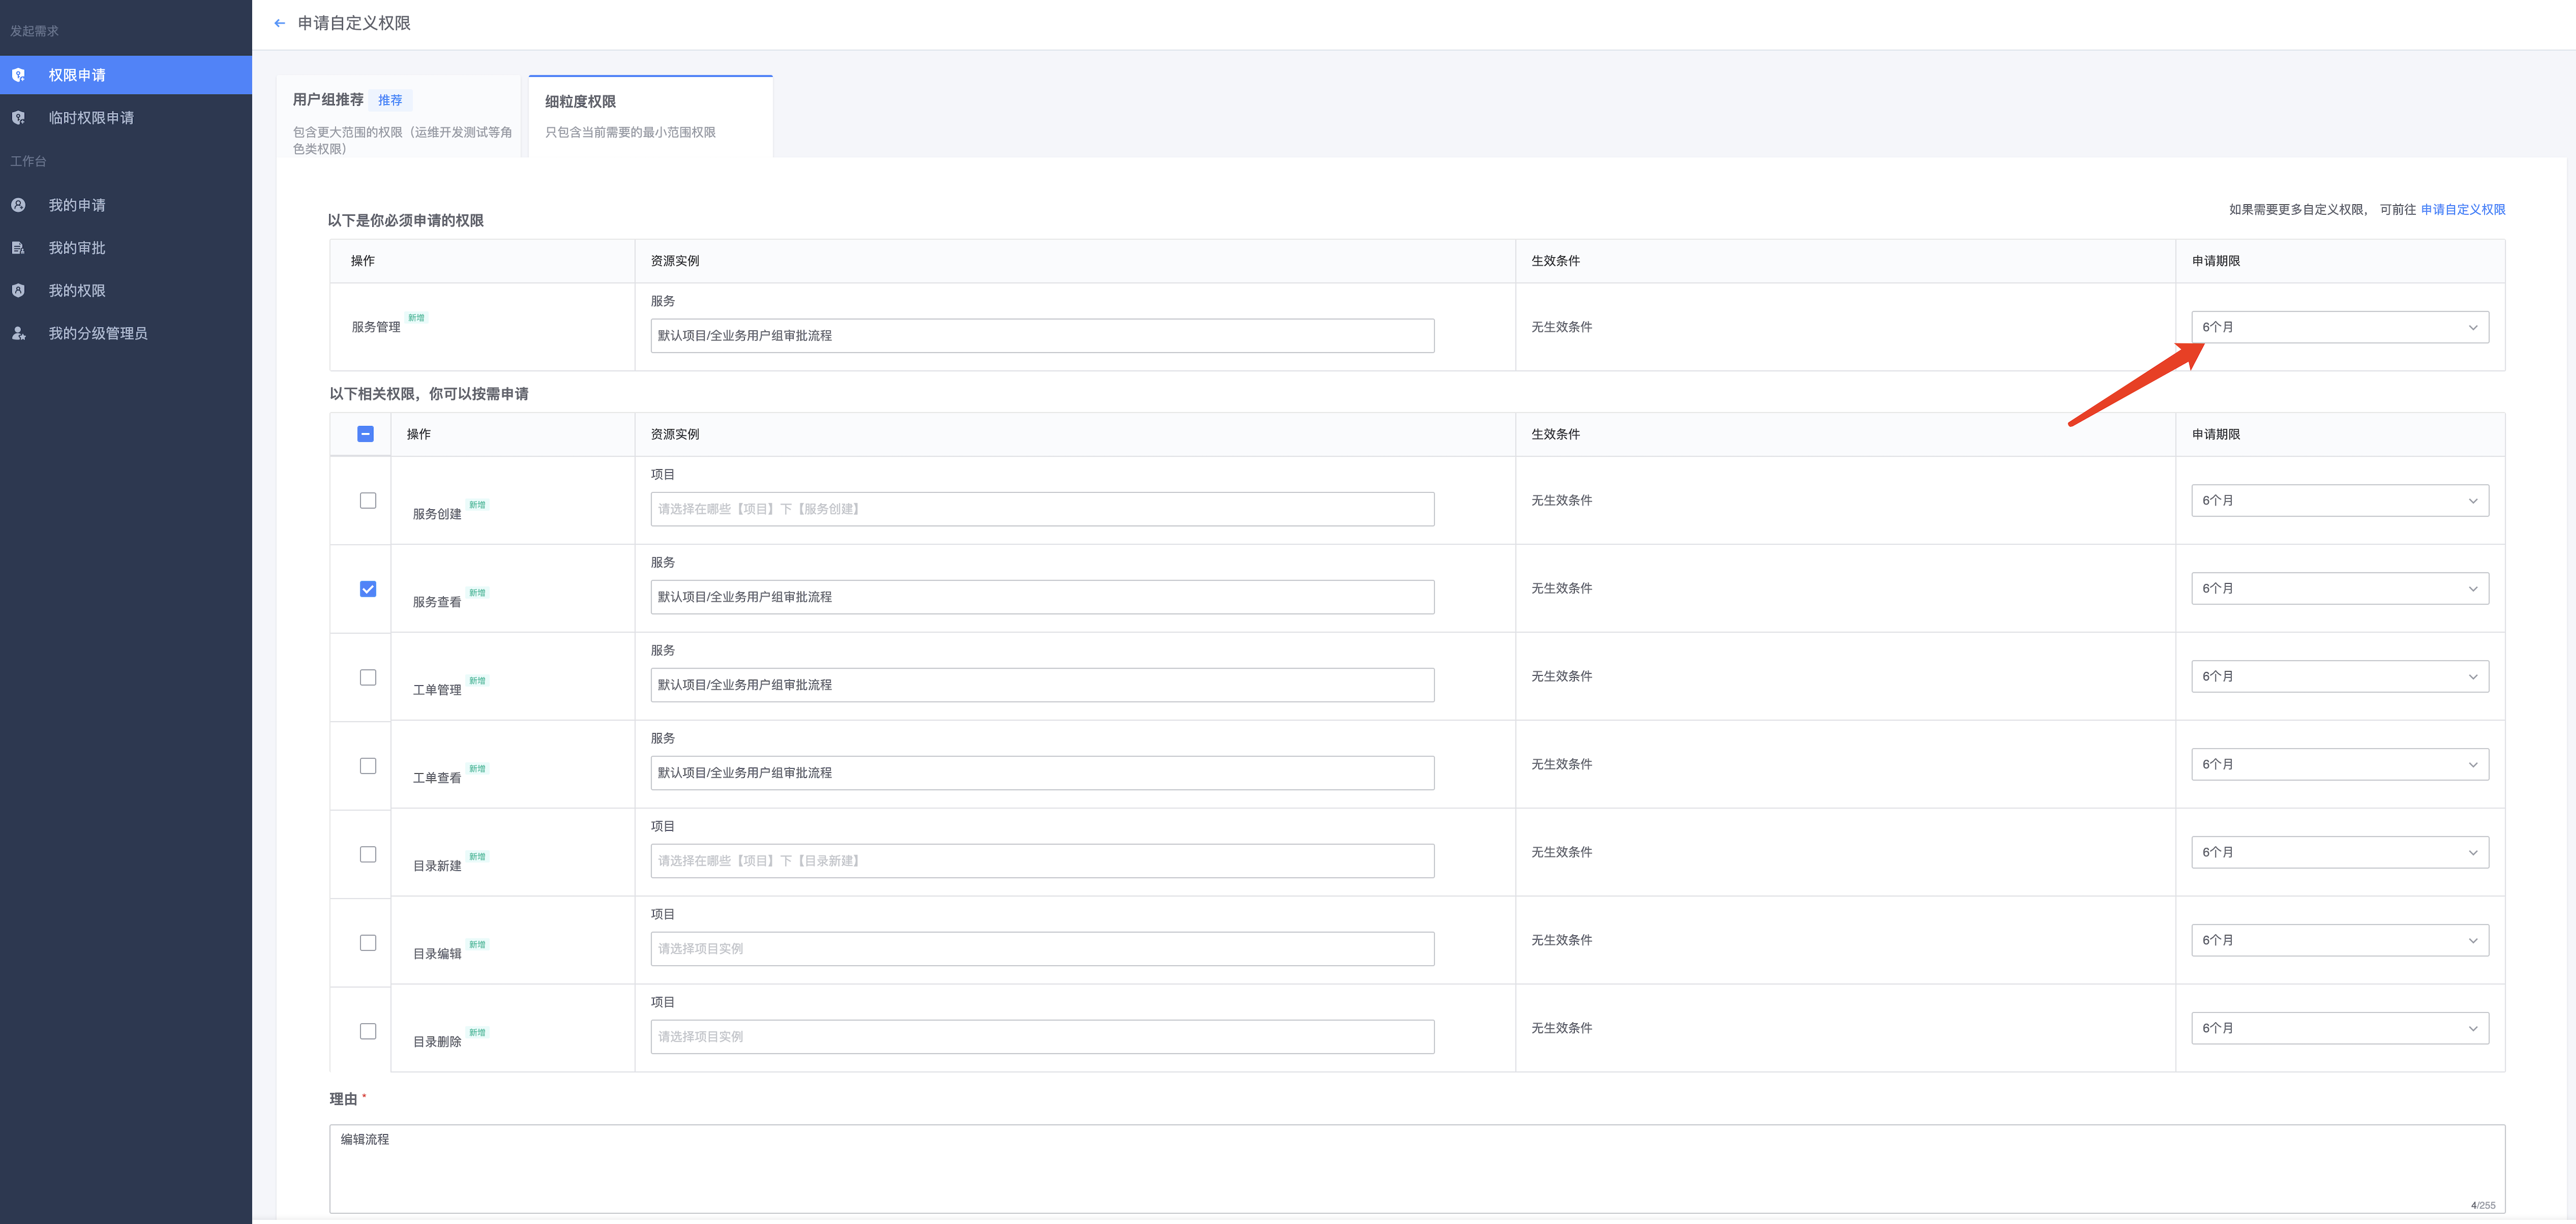
Task: Open 临时权限申请 via its sidebar icon
Action: (18, 117)
